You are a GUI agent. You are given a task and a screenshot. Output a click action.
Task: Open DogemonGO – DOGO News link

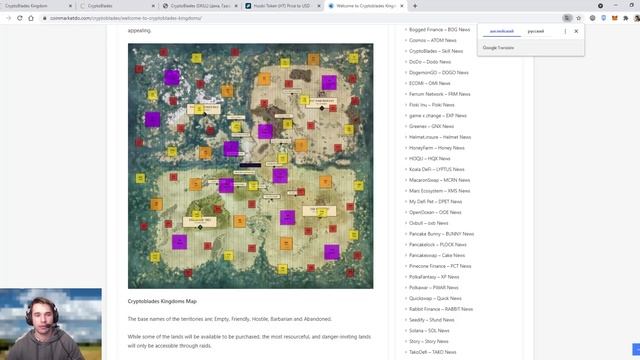pyautogui.click(x=439, y=73)
